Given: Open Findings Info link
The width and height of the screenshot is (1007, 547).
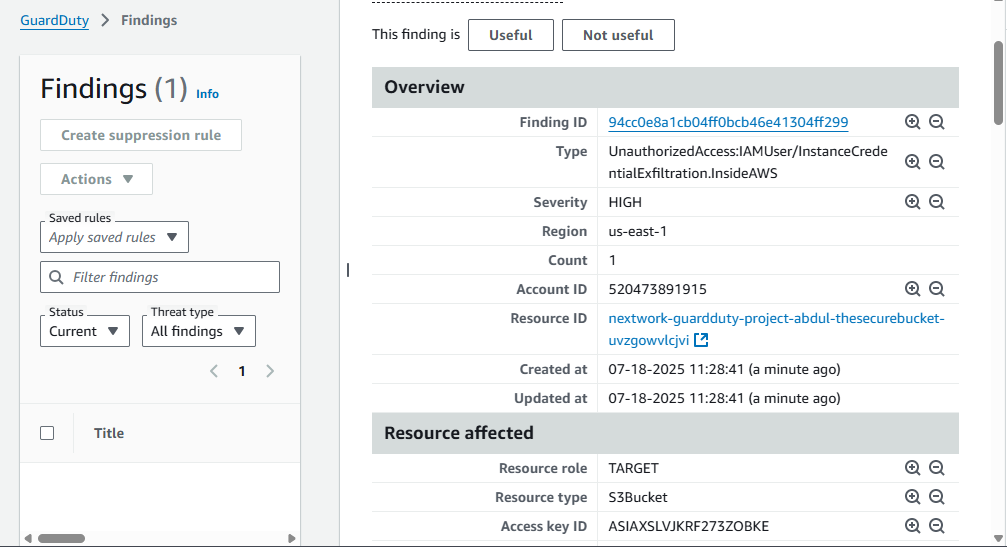Looking at the screenshot, I should pos(207,94).
